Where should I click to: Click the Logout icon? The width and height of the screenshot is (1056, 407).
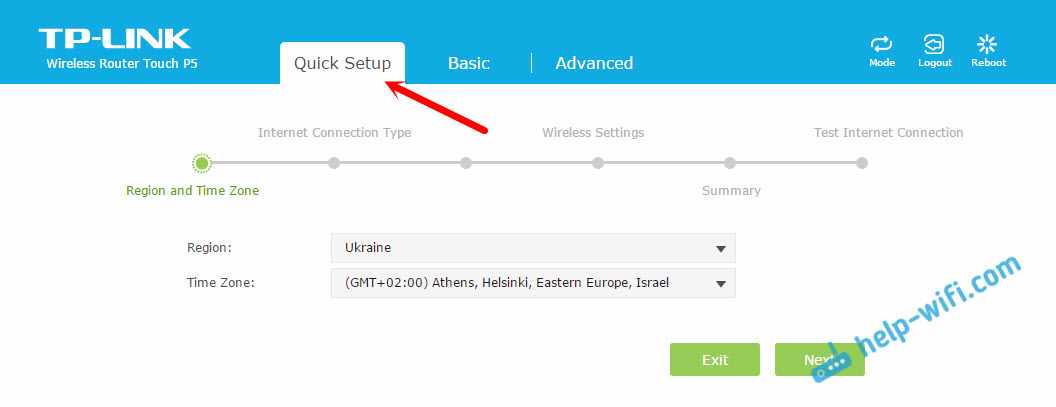(934, 45)
